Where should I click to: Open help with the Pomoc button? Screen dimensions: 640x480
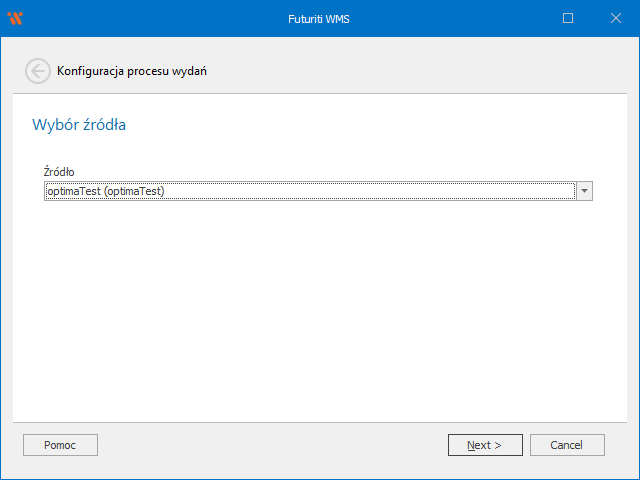coord(60,445)
